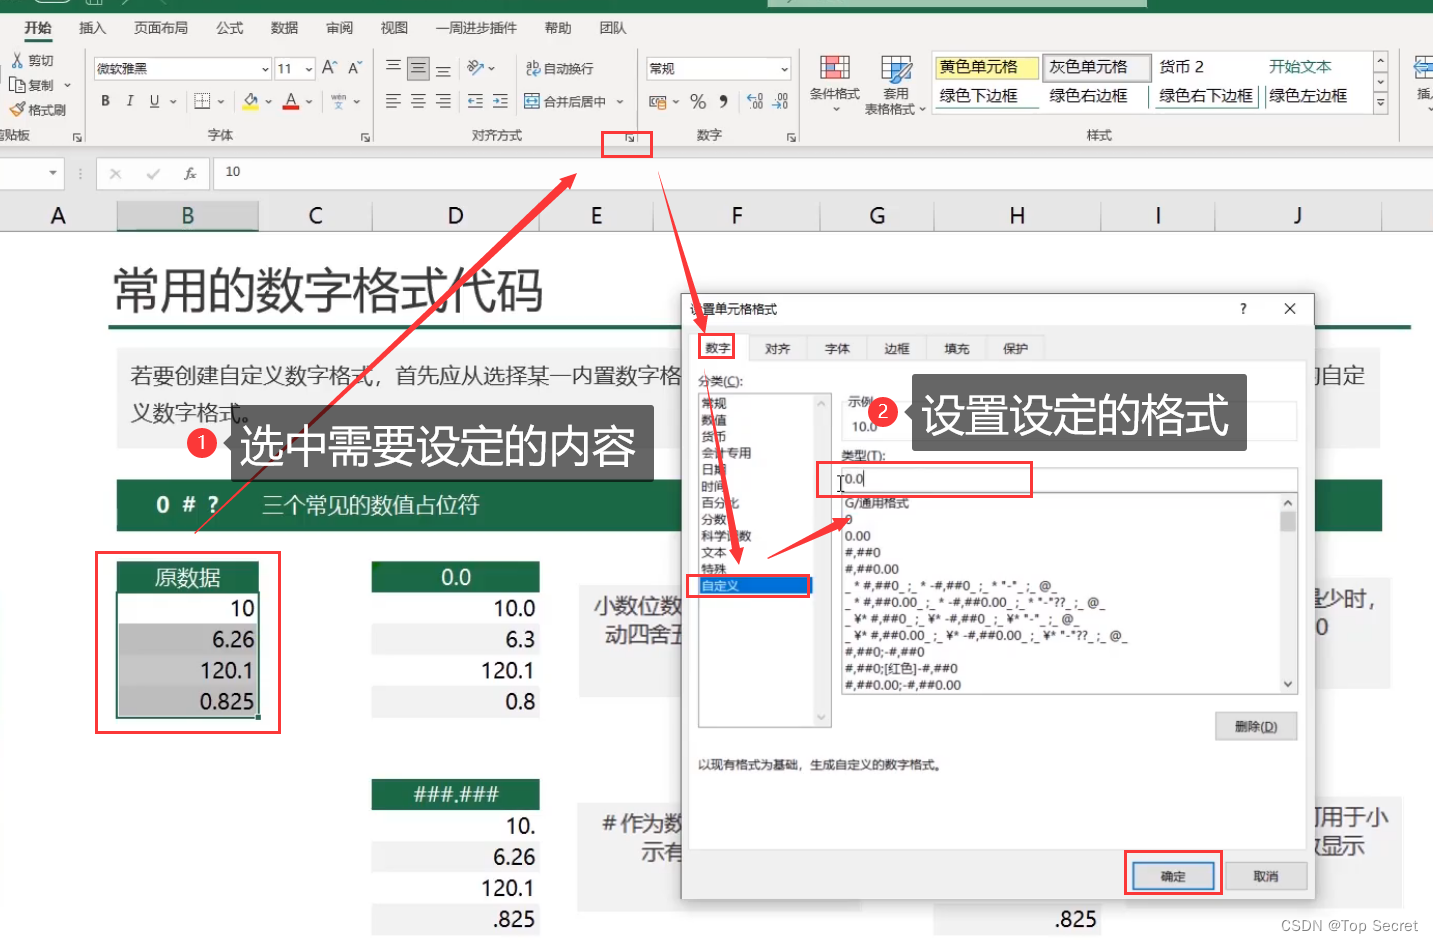Apply the gray cell style (灰色单元格)
Image resolution: width=1433 pixels, height=943 pixels.
[x=1096, y=67]
